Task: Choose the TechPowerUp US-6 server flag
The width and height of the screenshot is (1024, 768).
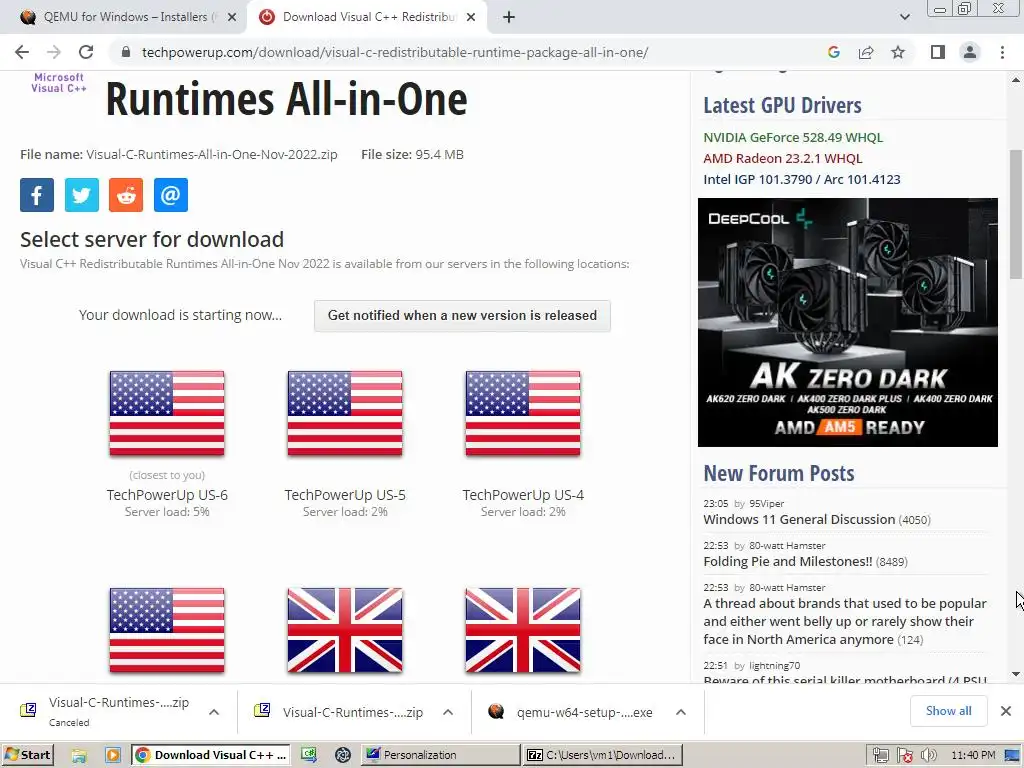Action: [167, 413]
